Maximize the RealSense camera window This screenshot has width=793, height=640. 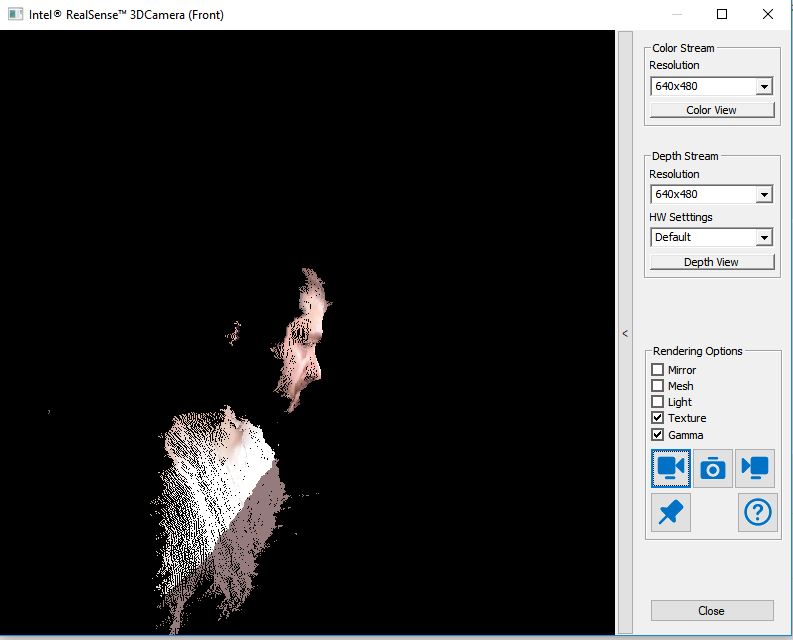pos(722,14)
